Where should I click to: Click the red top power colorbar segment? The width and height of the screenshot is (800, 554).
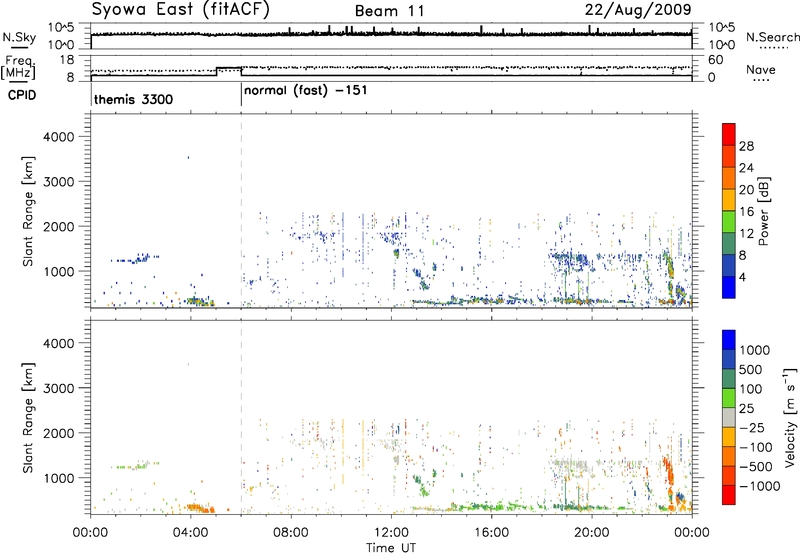pos(729,135)
